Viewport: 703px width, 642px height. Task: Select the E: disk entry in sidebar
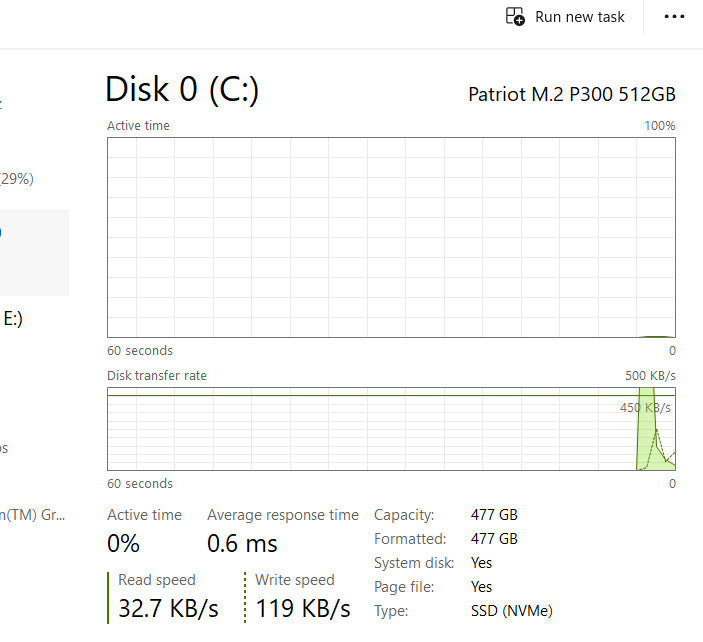click(12, 319)
